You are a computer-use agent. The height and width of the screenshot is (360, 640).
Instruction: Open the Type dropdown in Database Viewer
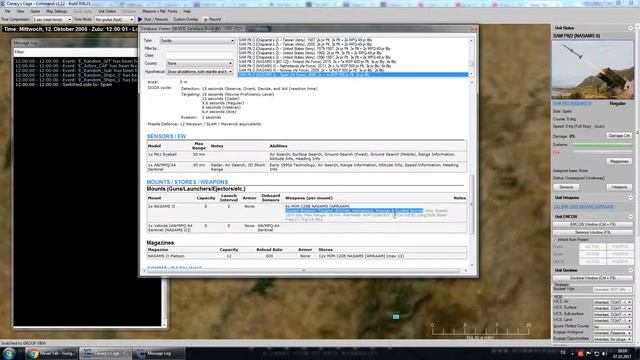[197, 40]
